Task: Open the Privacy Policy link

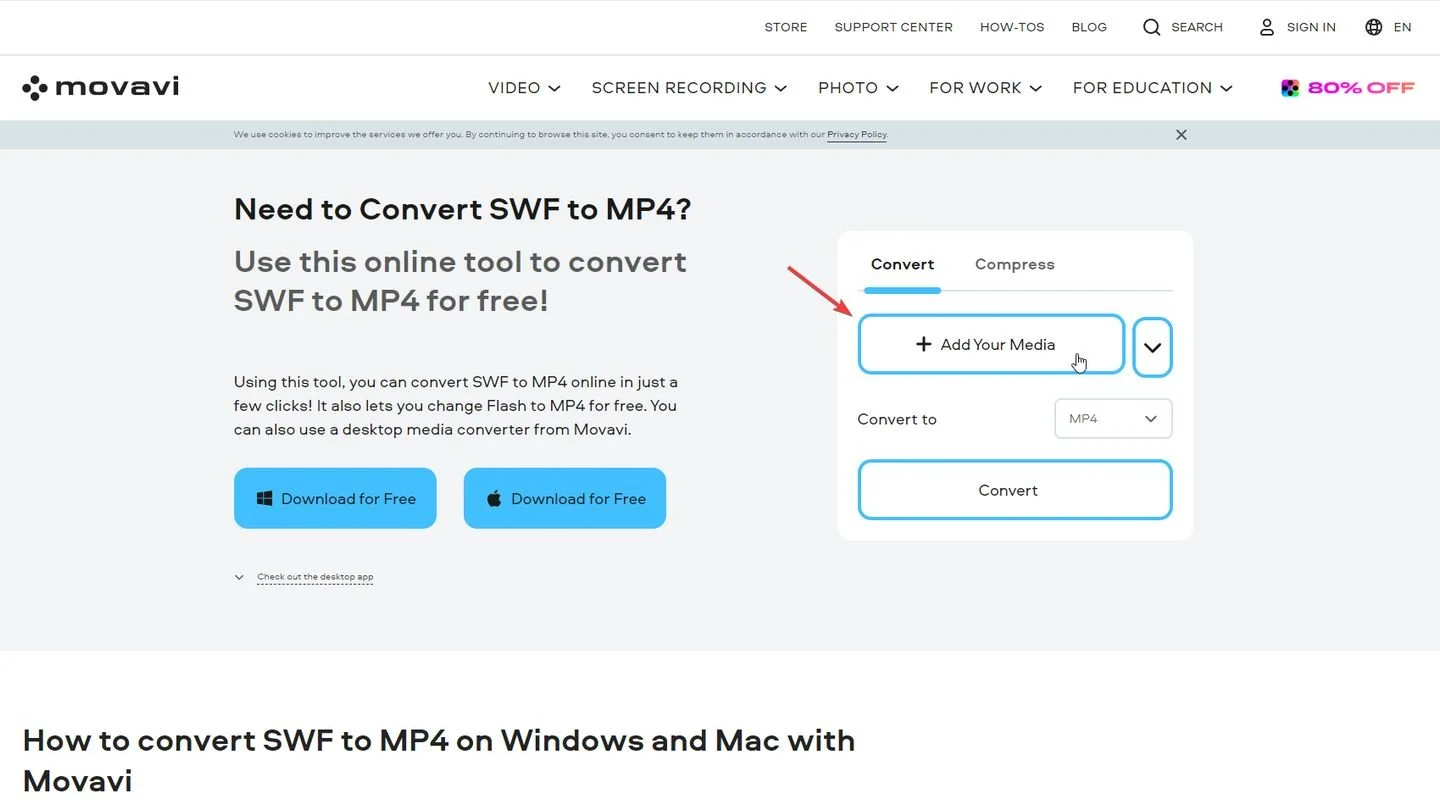Action: [x=857, y=135]
